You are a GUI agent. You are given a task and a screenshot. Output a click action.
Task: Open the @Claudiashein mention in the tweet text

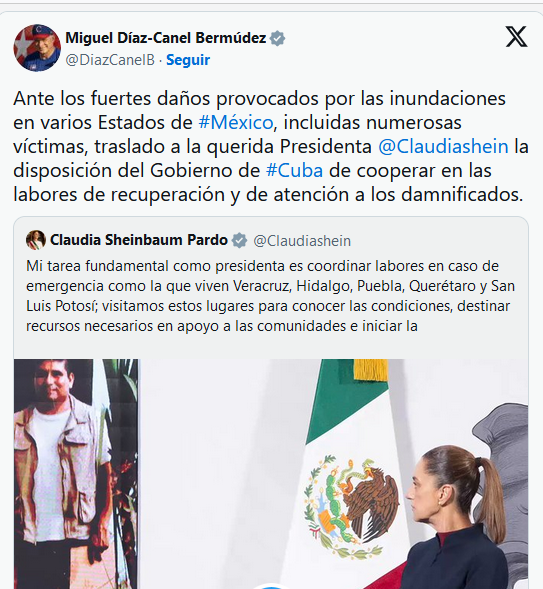tap(443, 146)
